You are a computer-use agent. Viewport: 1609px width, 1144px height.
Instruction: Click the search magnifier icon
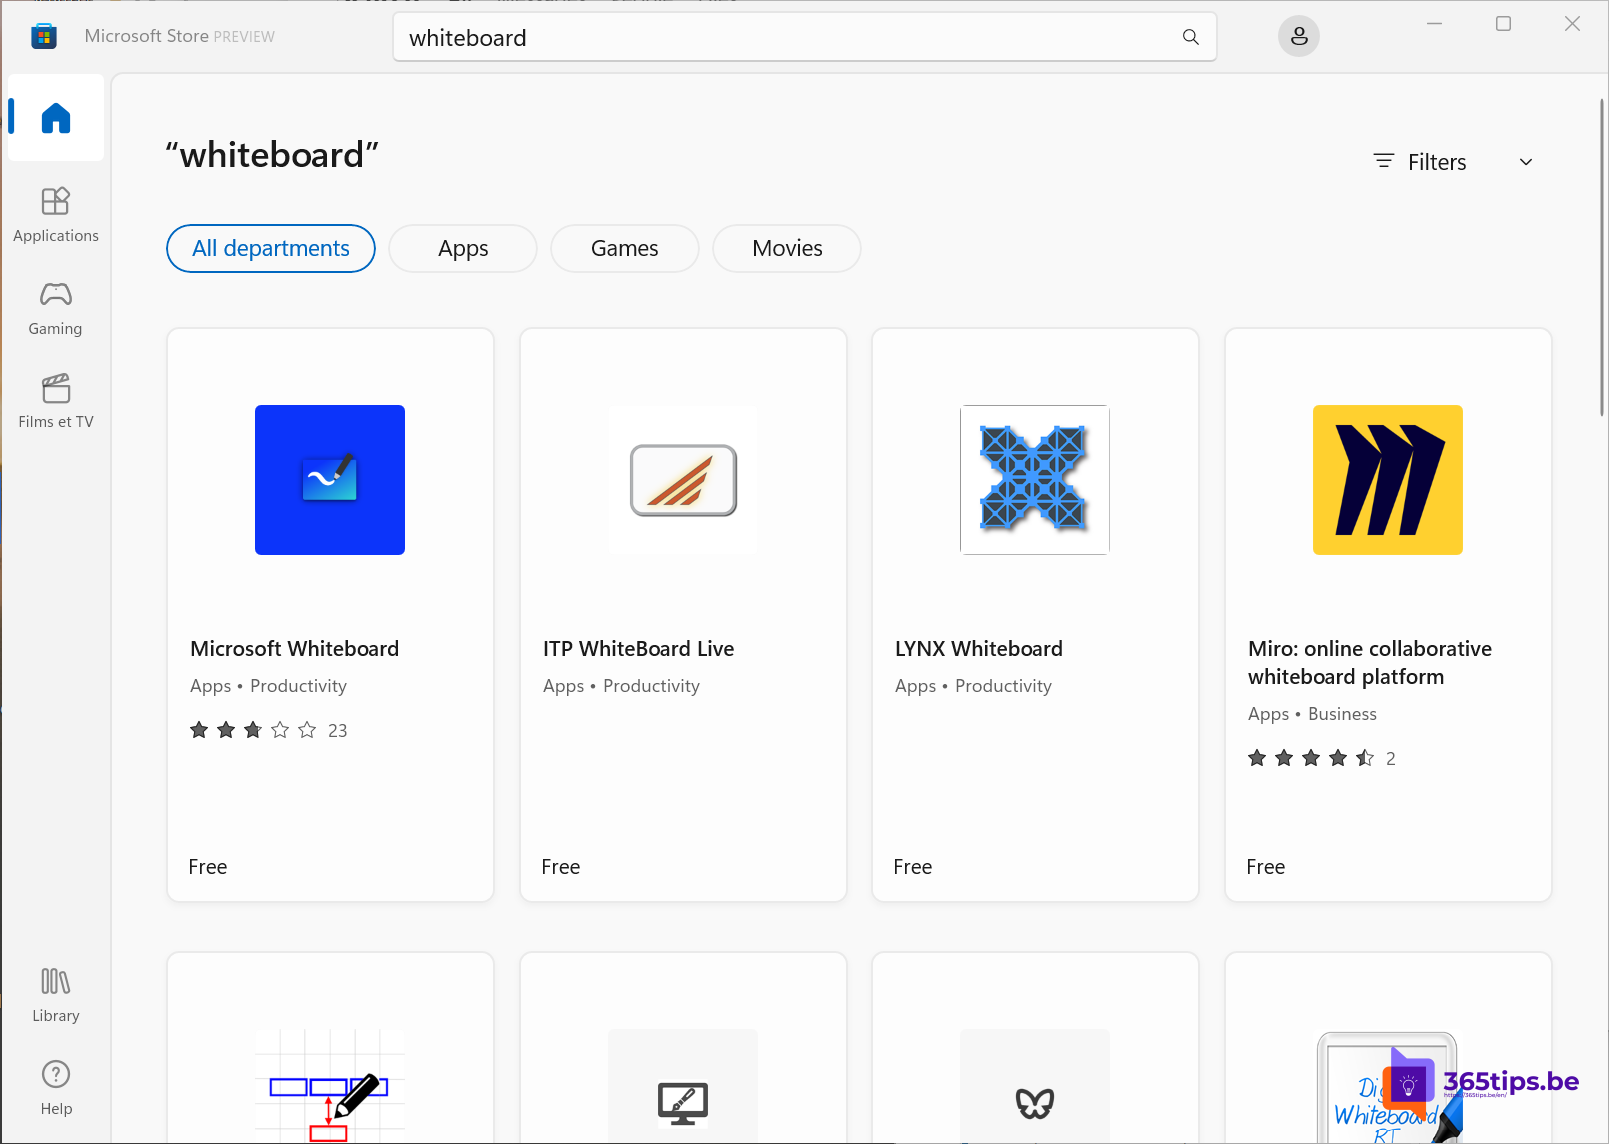tap(1189, 37)
